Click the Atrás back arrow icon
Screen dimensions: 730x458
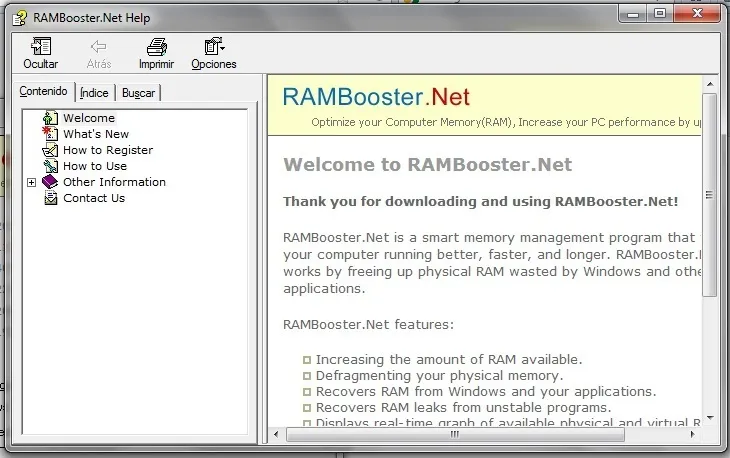click(98, 46)
